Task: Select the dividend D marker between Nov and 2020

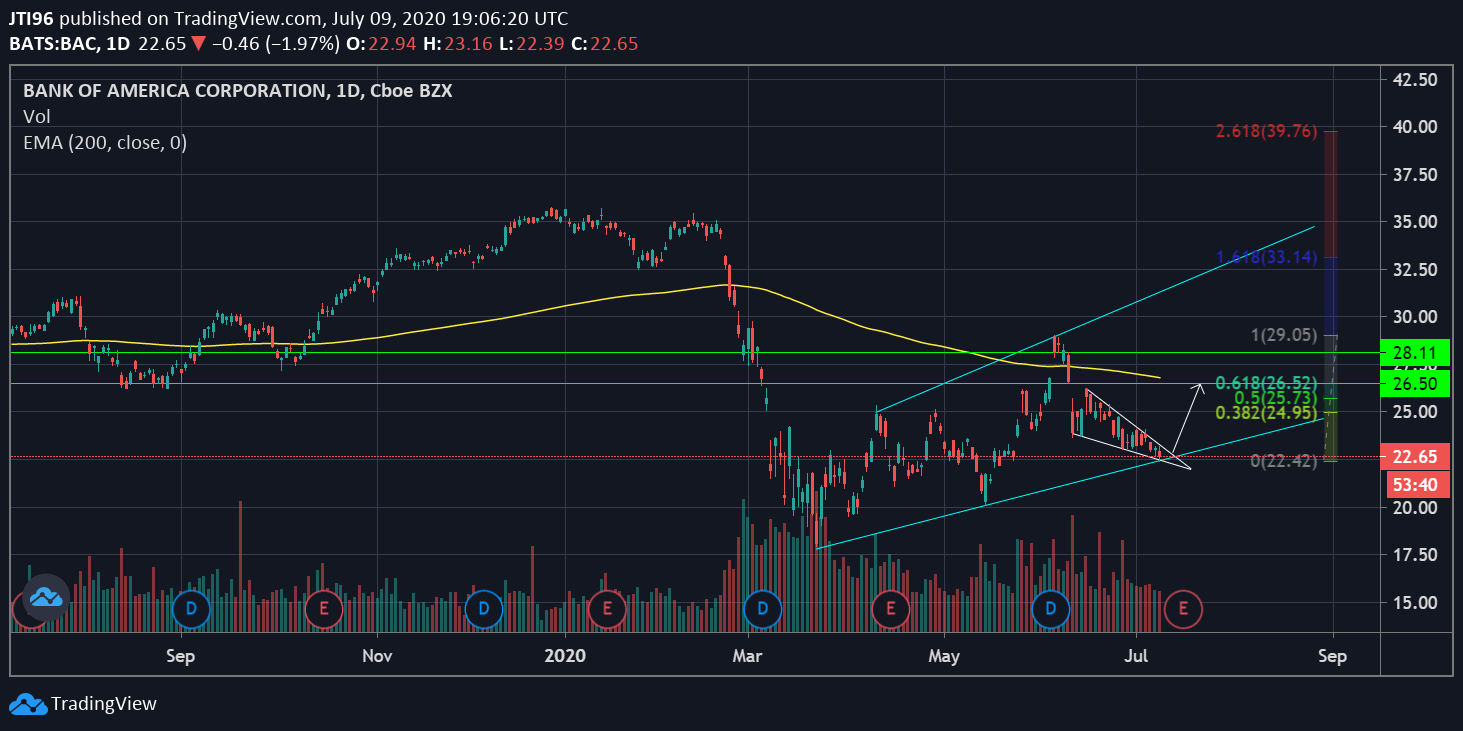Action: 483,607
